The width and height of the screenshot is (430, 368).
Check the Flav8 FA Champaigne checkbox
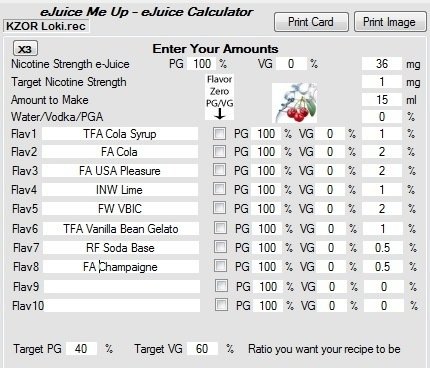[x=221, y=266]
